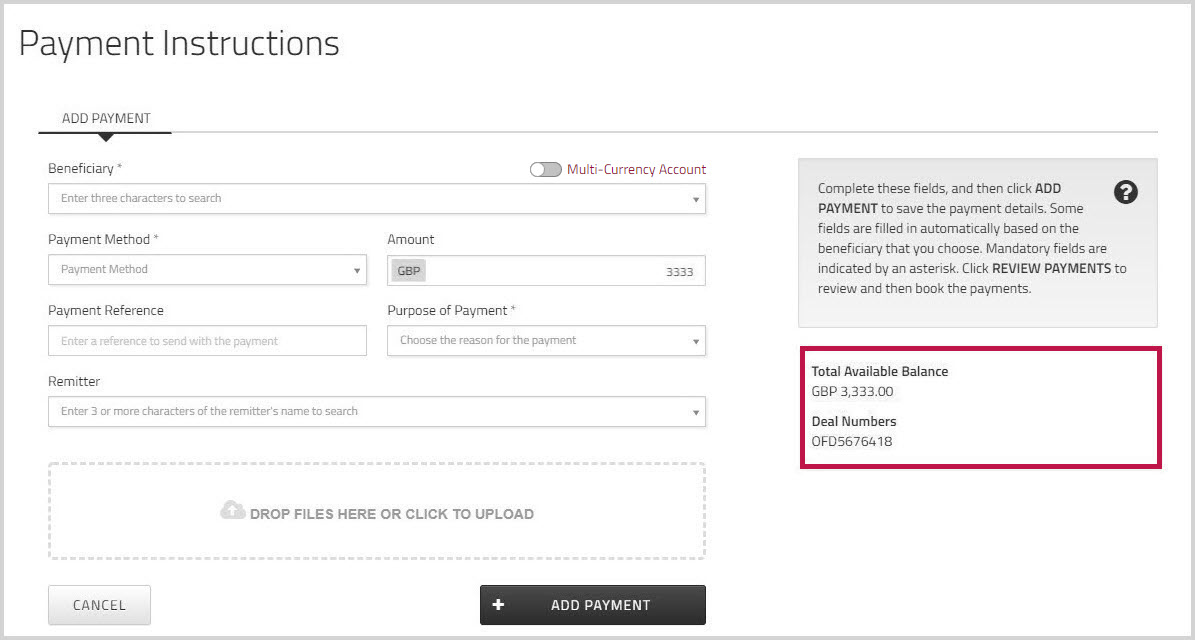Click the drop files upload area
Screen dimensions: 1195x640
(376, 511)
